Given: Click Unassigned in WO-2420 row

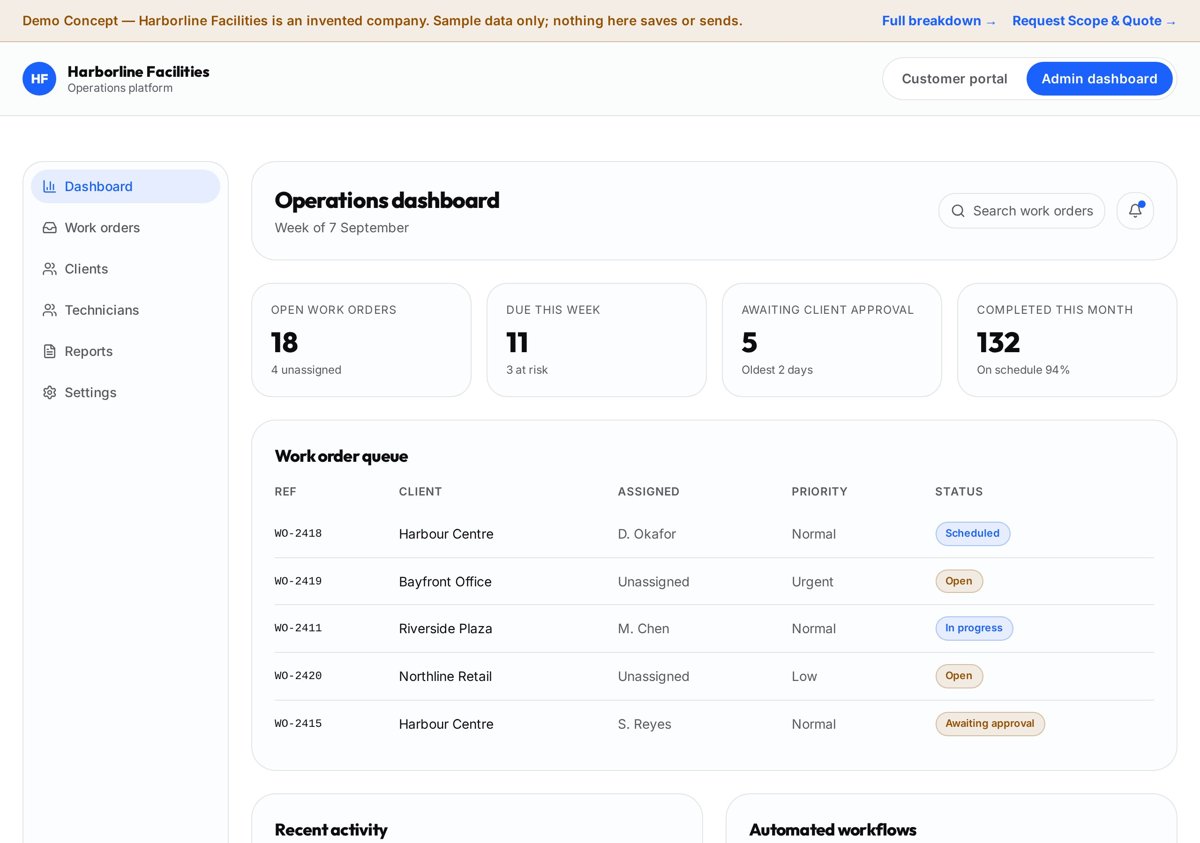Looking at the screenshot, I should point(654,677).
